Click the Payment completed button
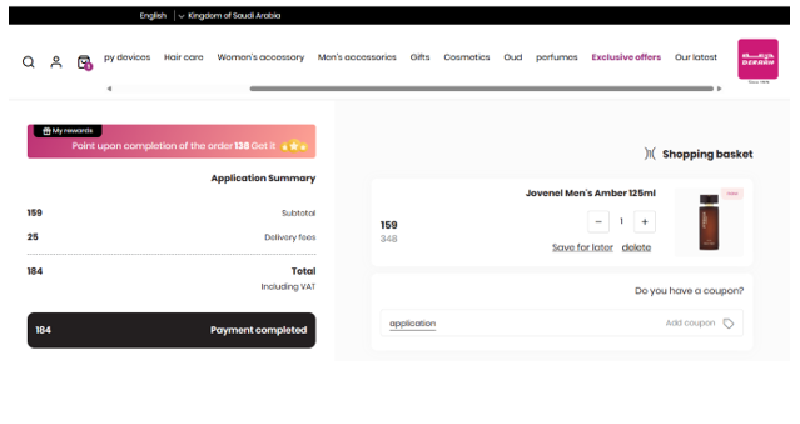Viewport: 800px width, 424px height. pos(171,330)
